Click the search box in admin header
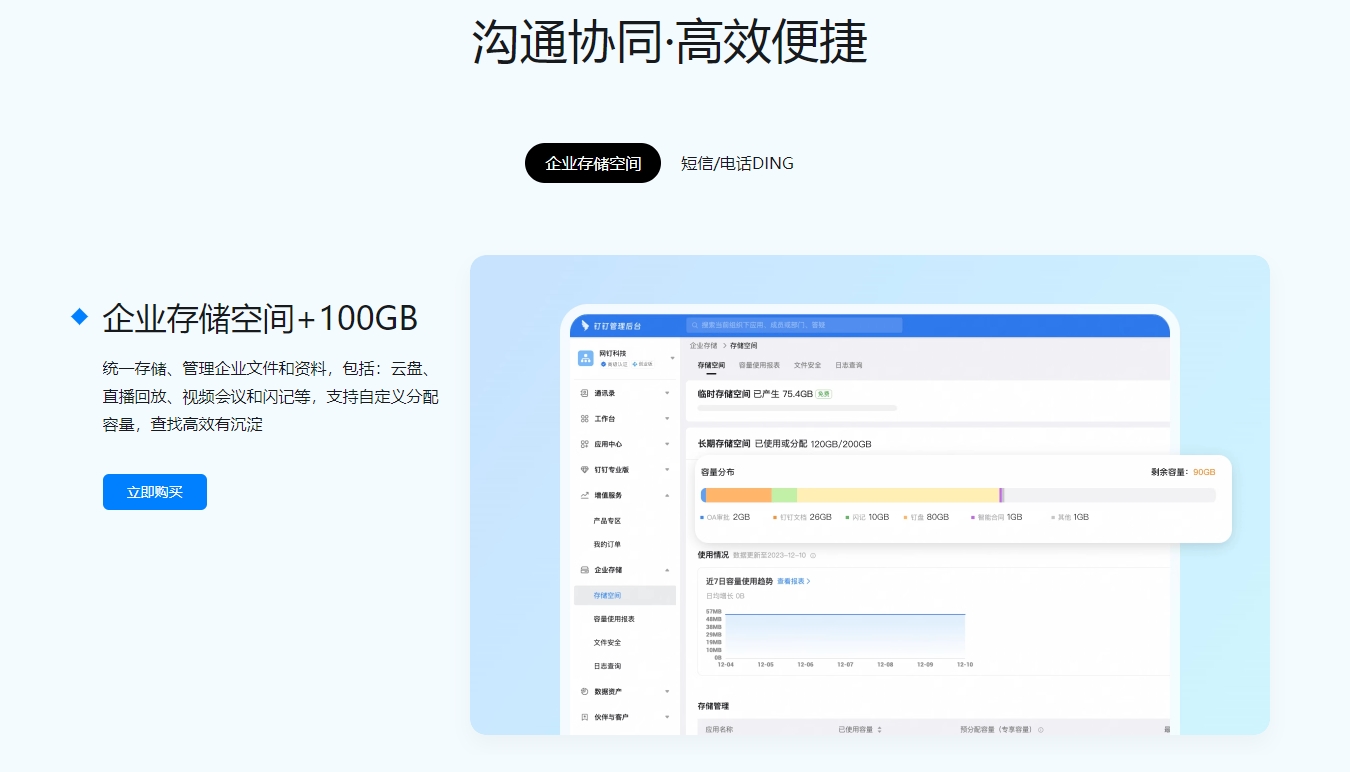1350x772 pixels. (x=794, y=325)
